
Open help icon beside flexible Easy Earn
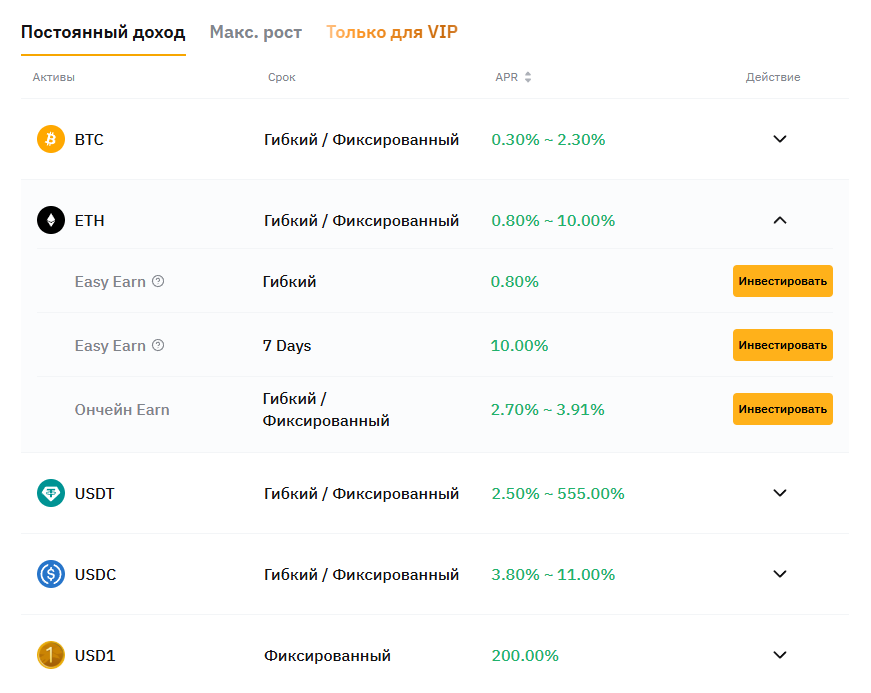coord(158,282)
